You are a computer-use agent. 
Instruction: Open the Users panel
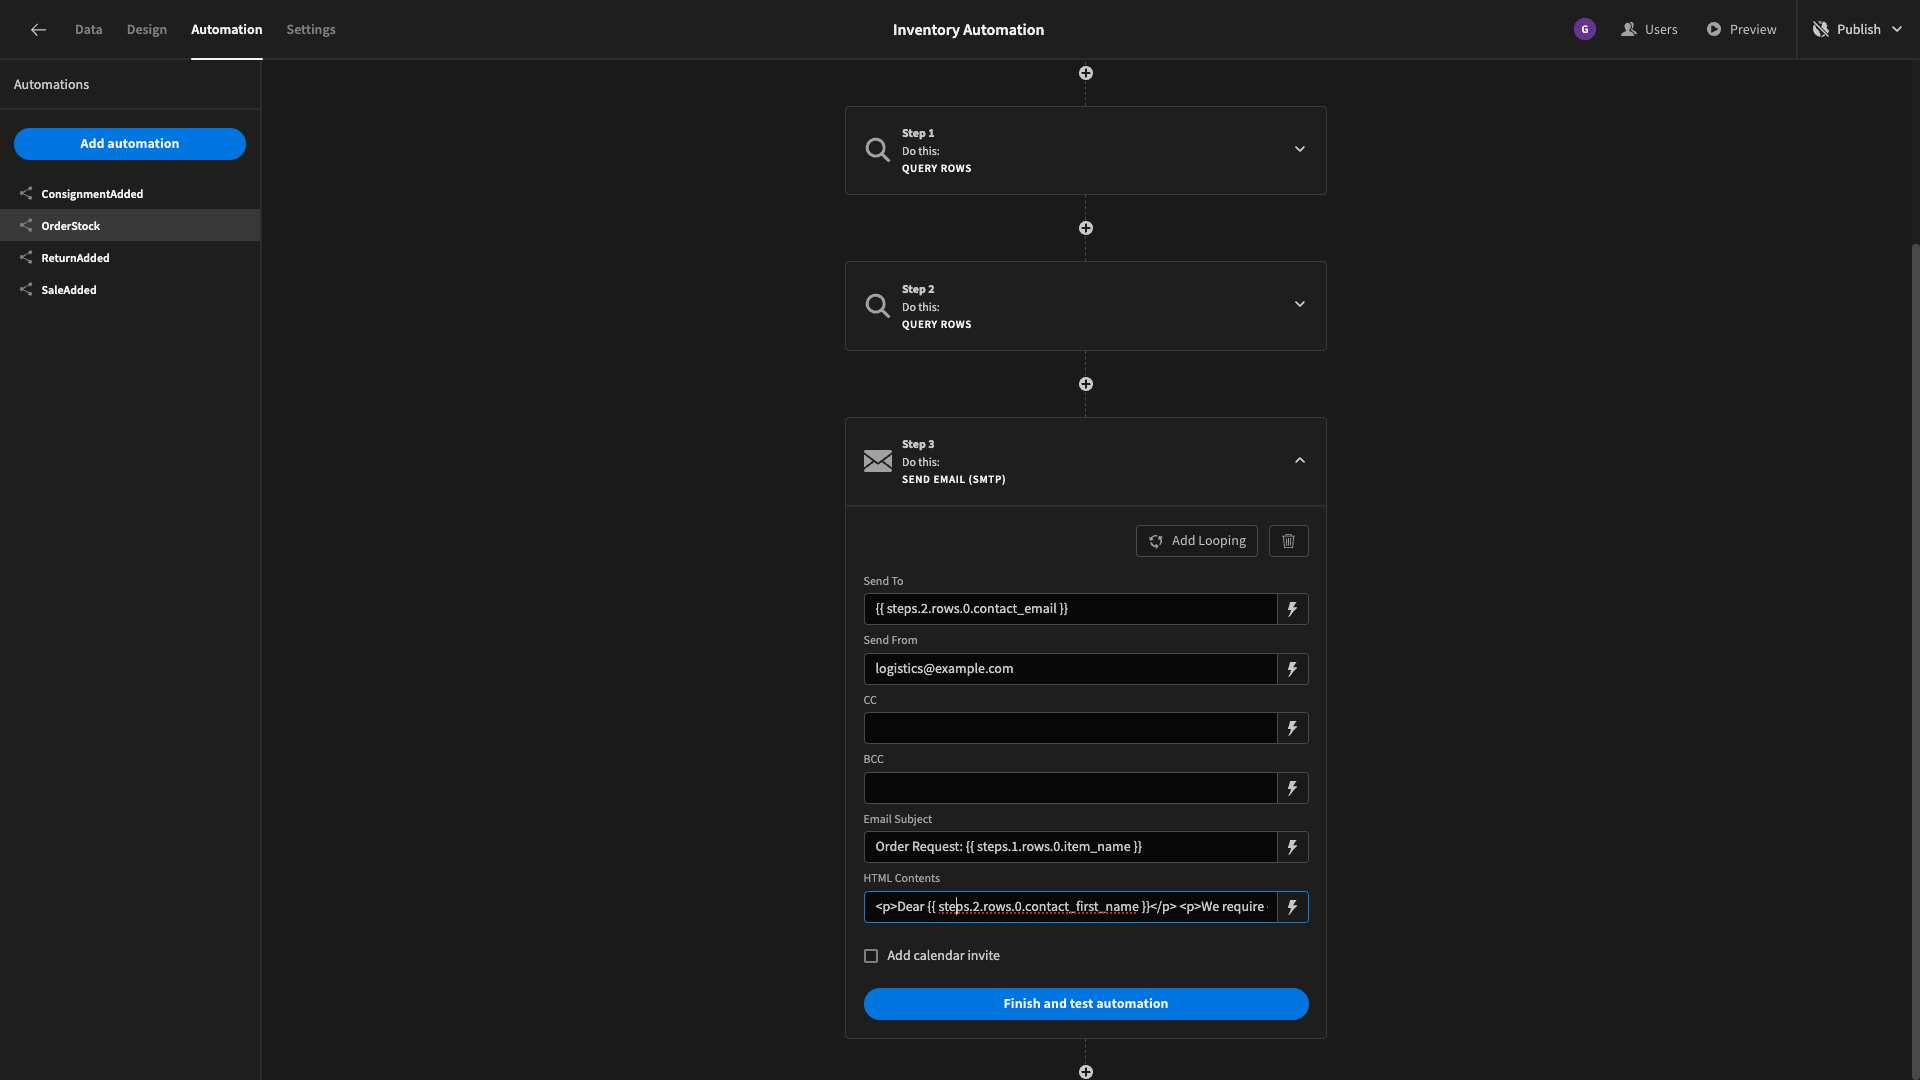1649,30
